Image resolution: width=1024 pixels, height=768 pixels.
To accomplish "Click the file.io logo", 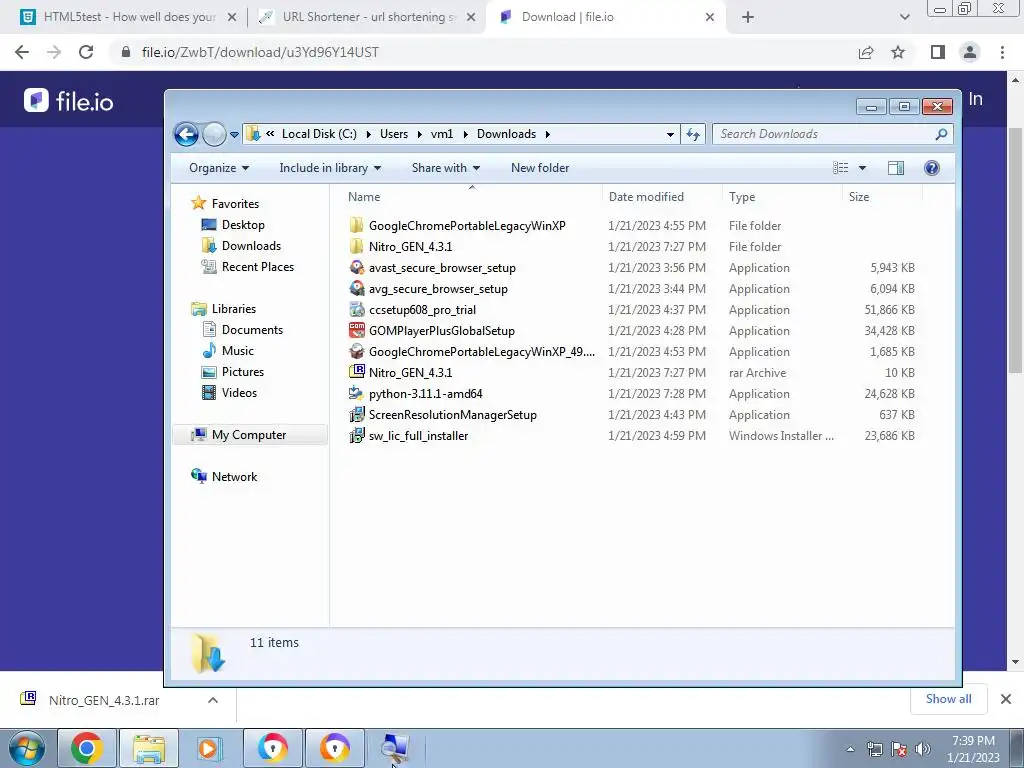I will (69, 101).
